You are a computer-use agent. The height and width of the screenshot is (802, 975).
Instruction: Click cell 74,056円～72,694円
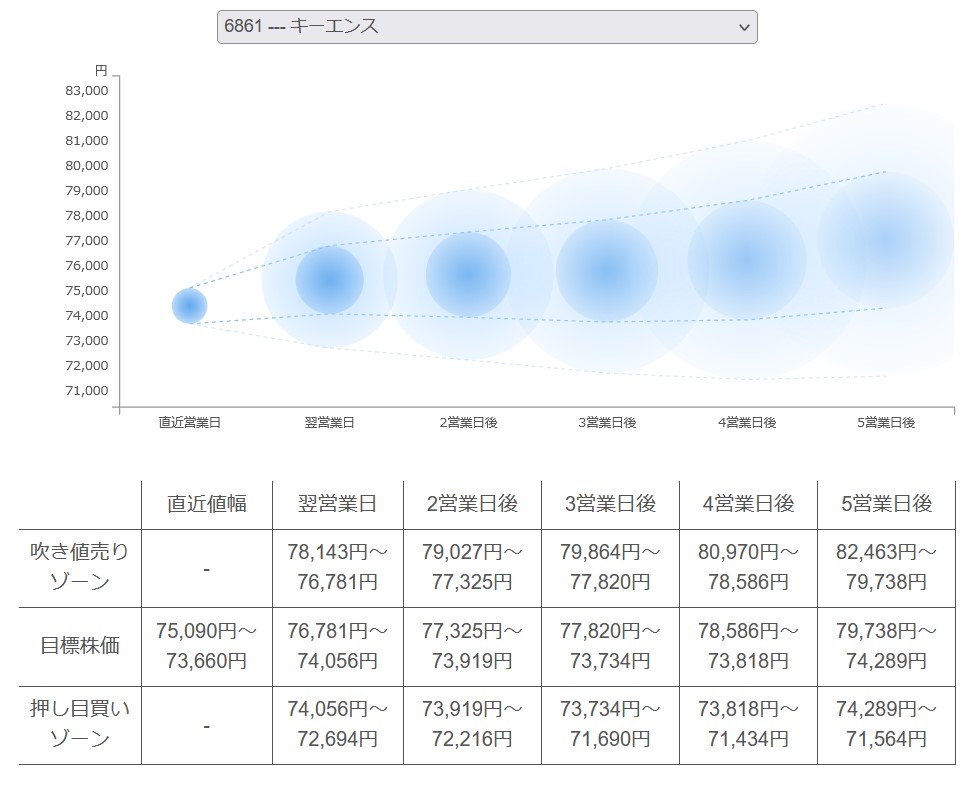click(338, 724)
